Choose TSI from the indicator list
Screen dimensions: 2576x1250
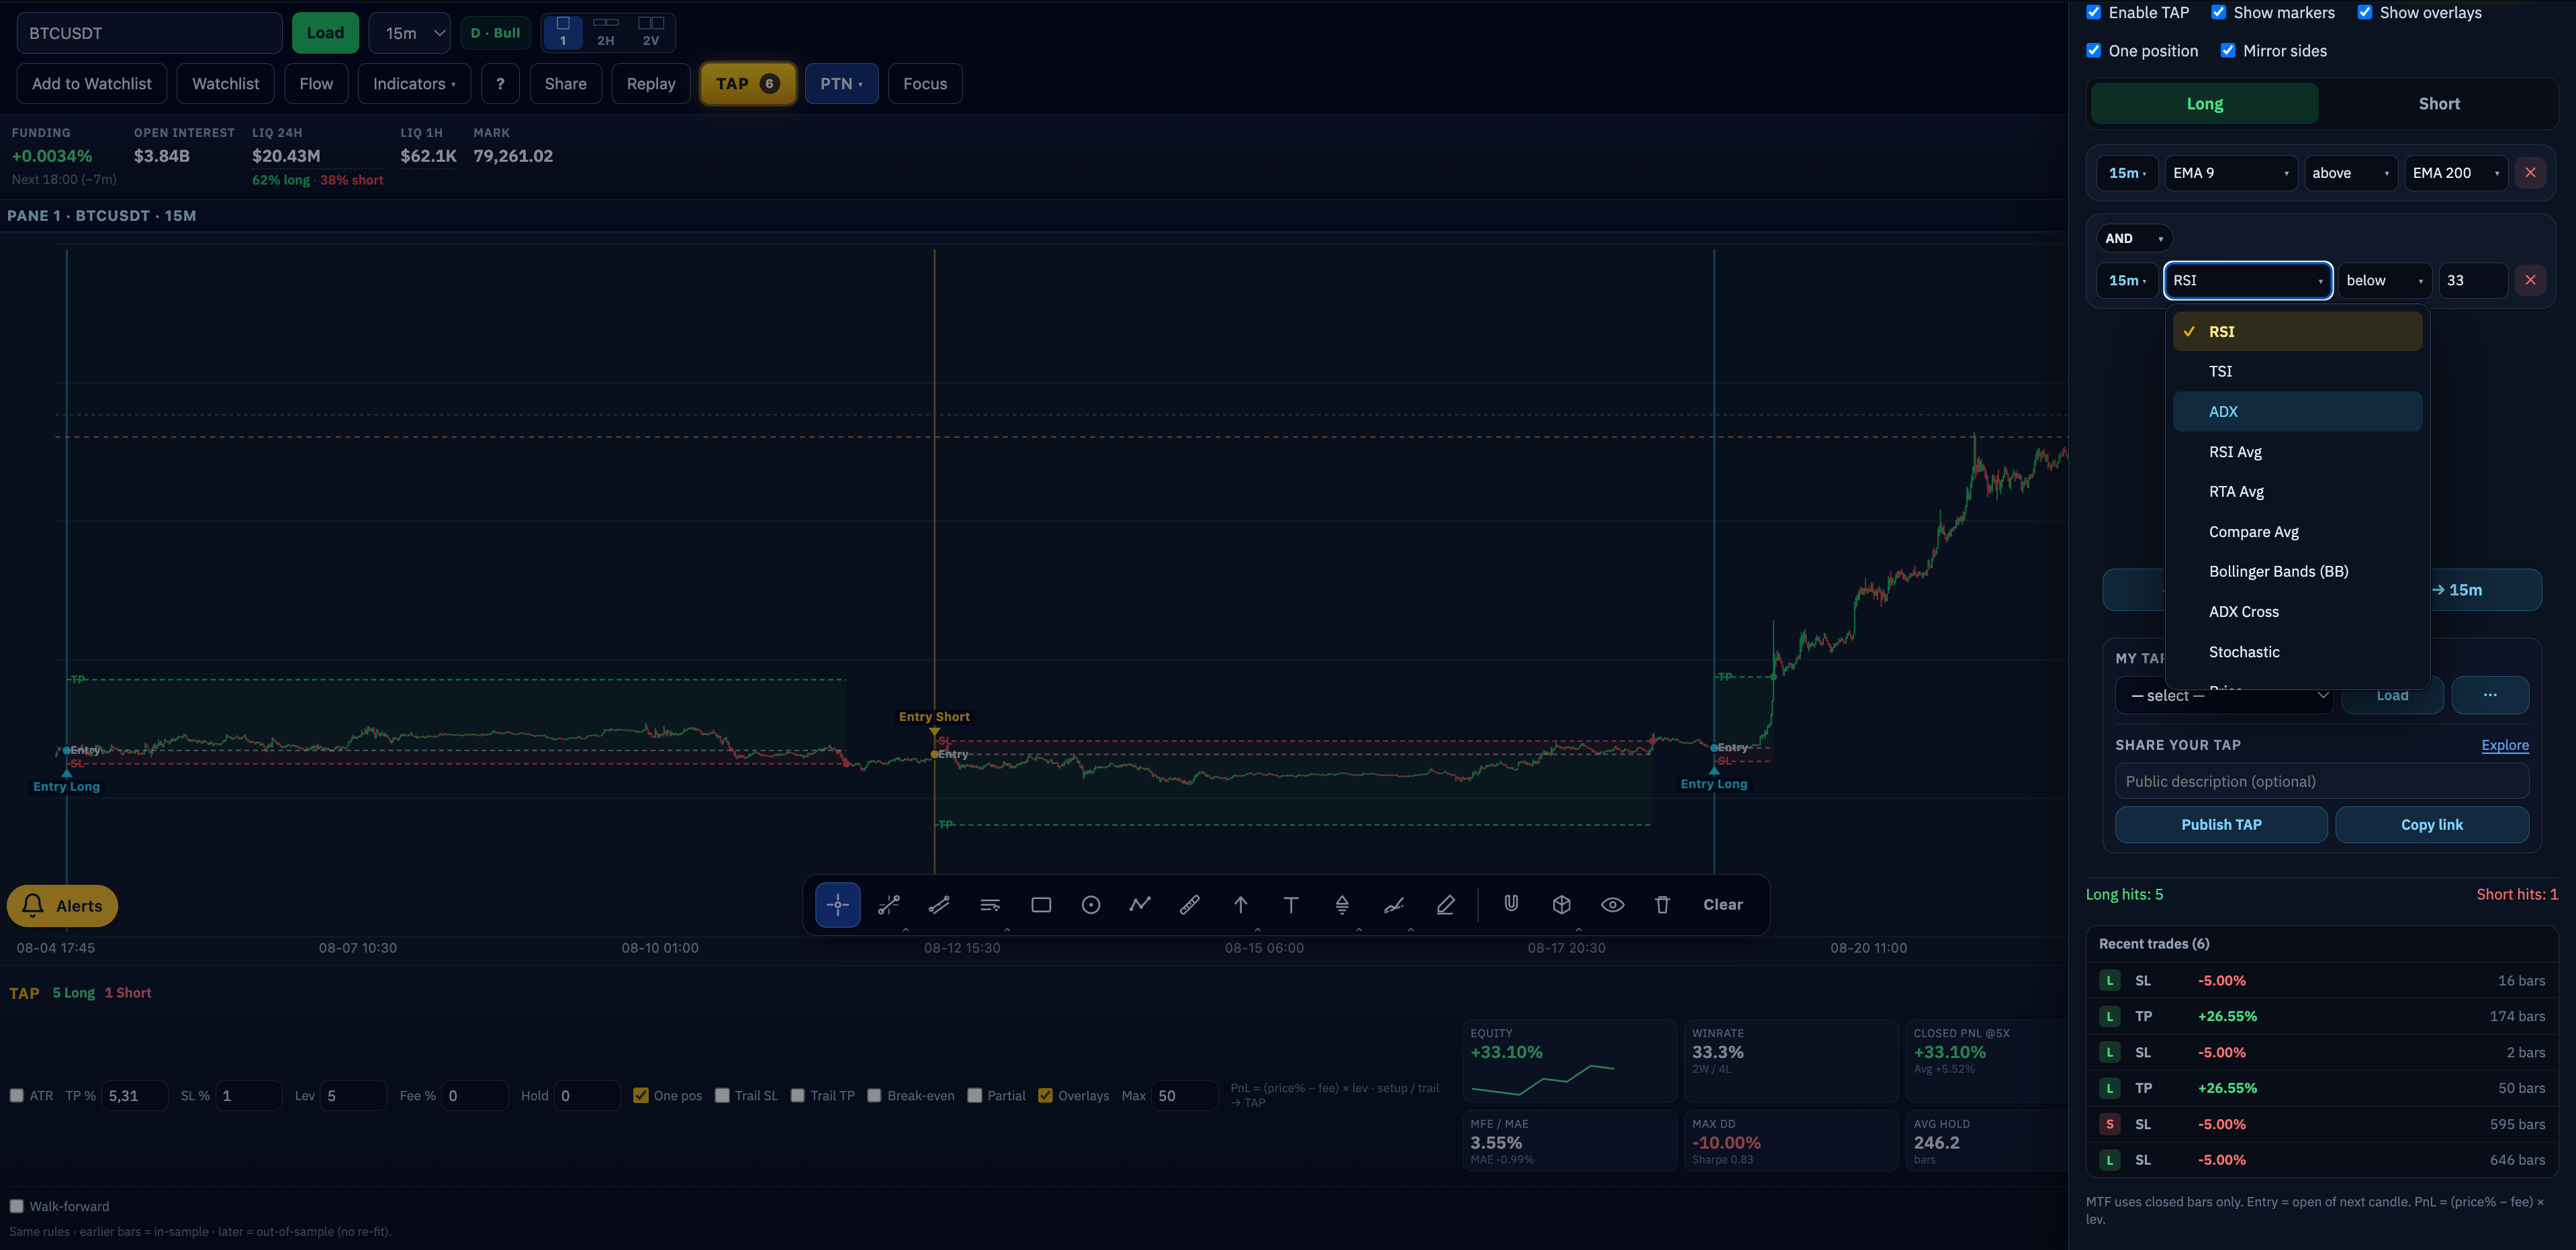pyautogui.click(x=2297, y=371)
